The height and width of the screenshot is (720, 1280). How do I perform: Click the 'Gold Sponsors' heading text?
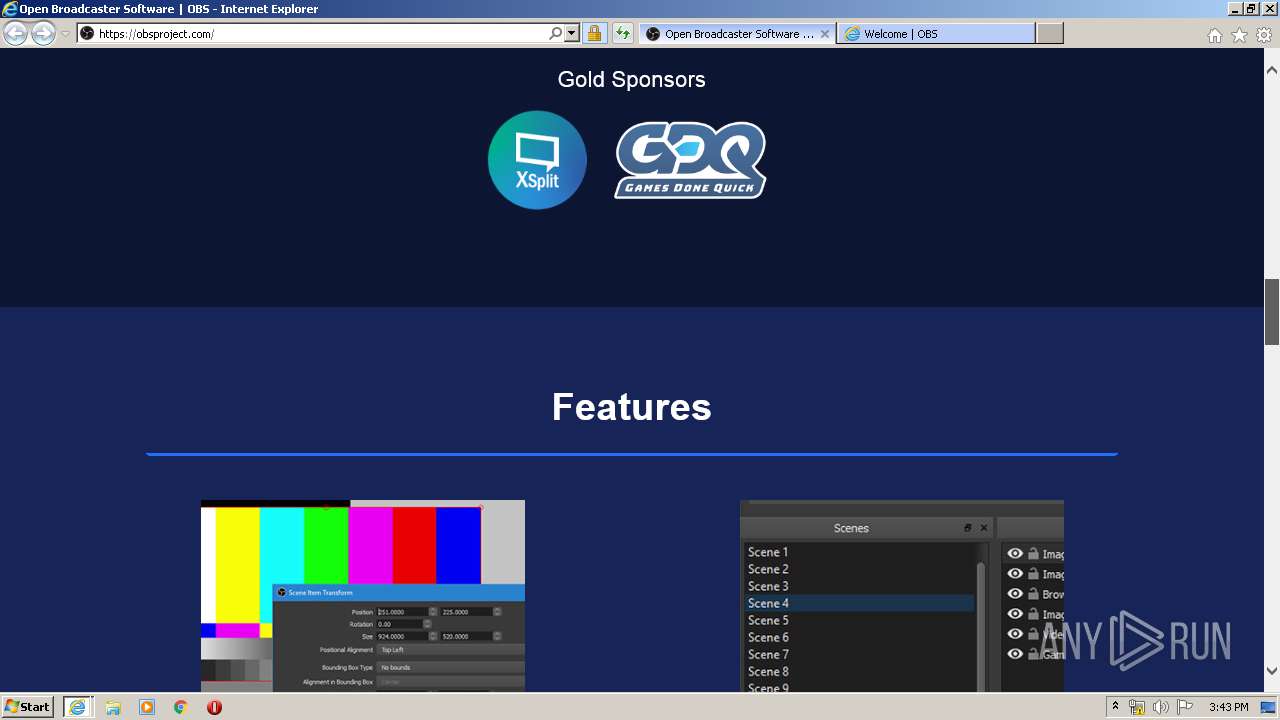[x=632, y=79]
